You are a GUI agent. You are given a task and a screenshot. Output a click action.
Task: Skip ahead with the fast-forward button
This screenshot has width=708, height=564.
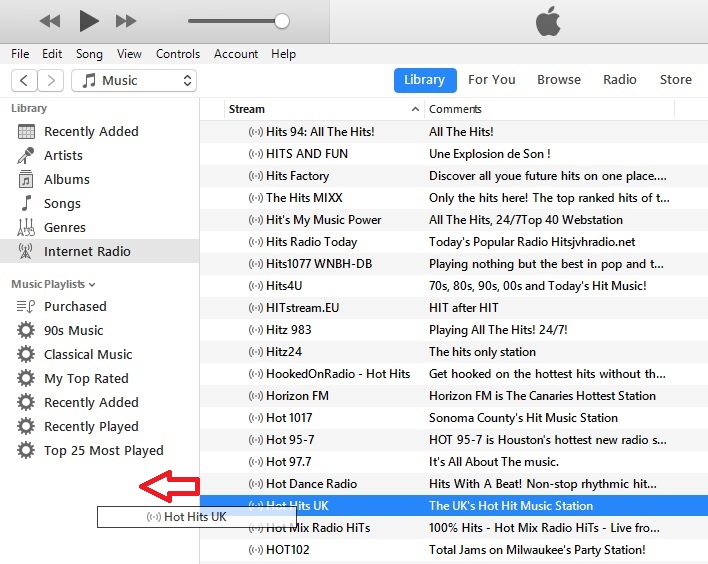click(126, 21)
